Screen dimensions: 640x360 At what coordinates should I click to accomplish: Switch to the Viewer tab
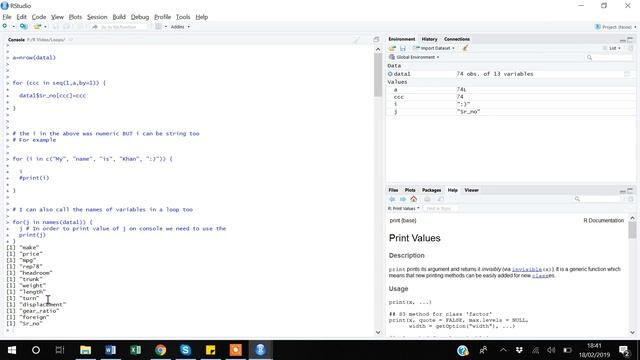[471, 190]
